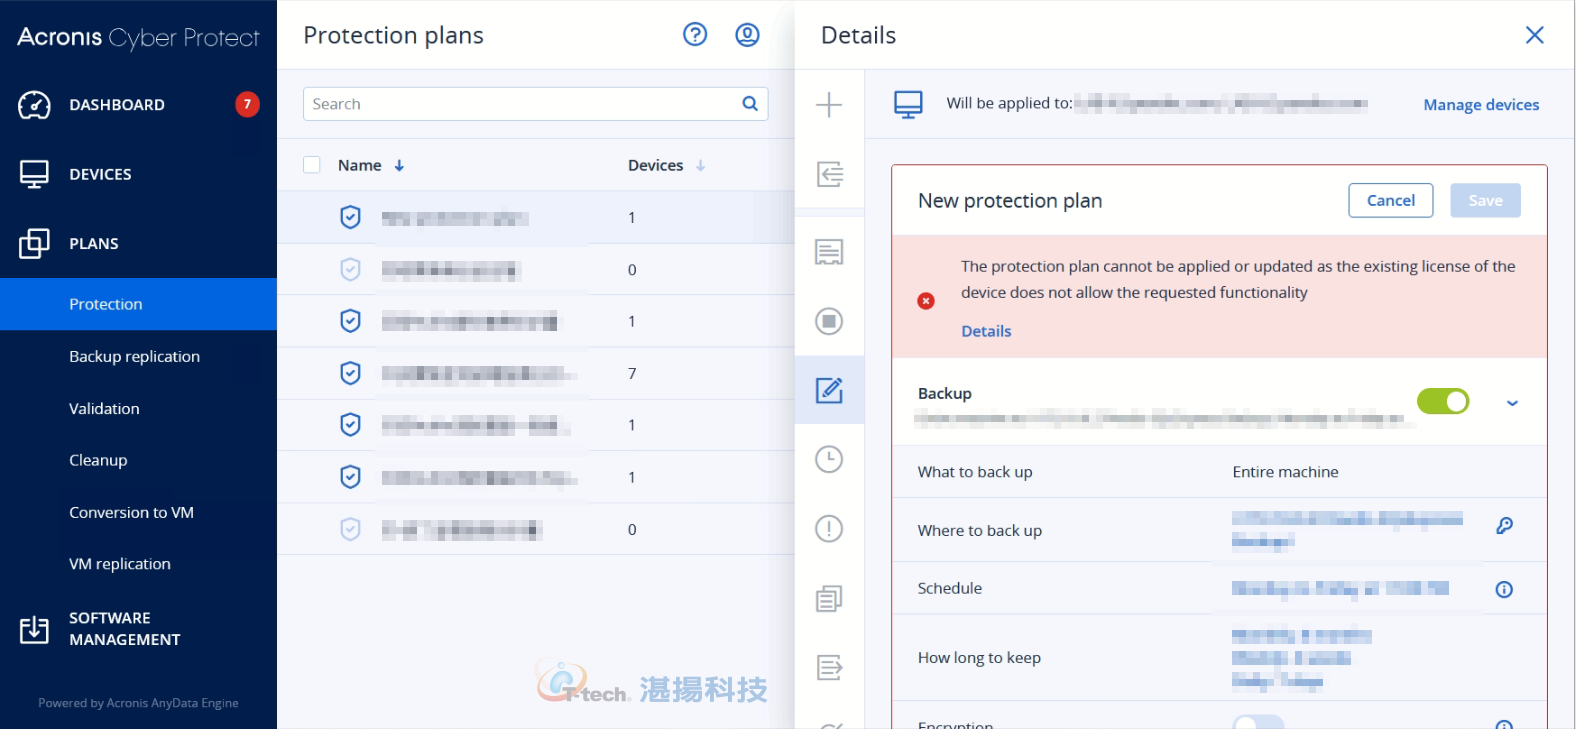Open the help question mark icon
This screenshot has width=1576, height=729.
point(695,35)
